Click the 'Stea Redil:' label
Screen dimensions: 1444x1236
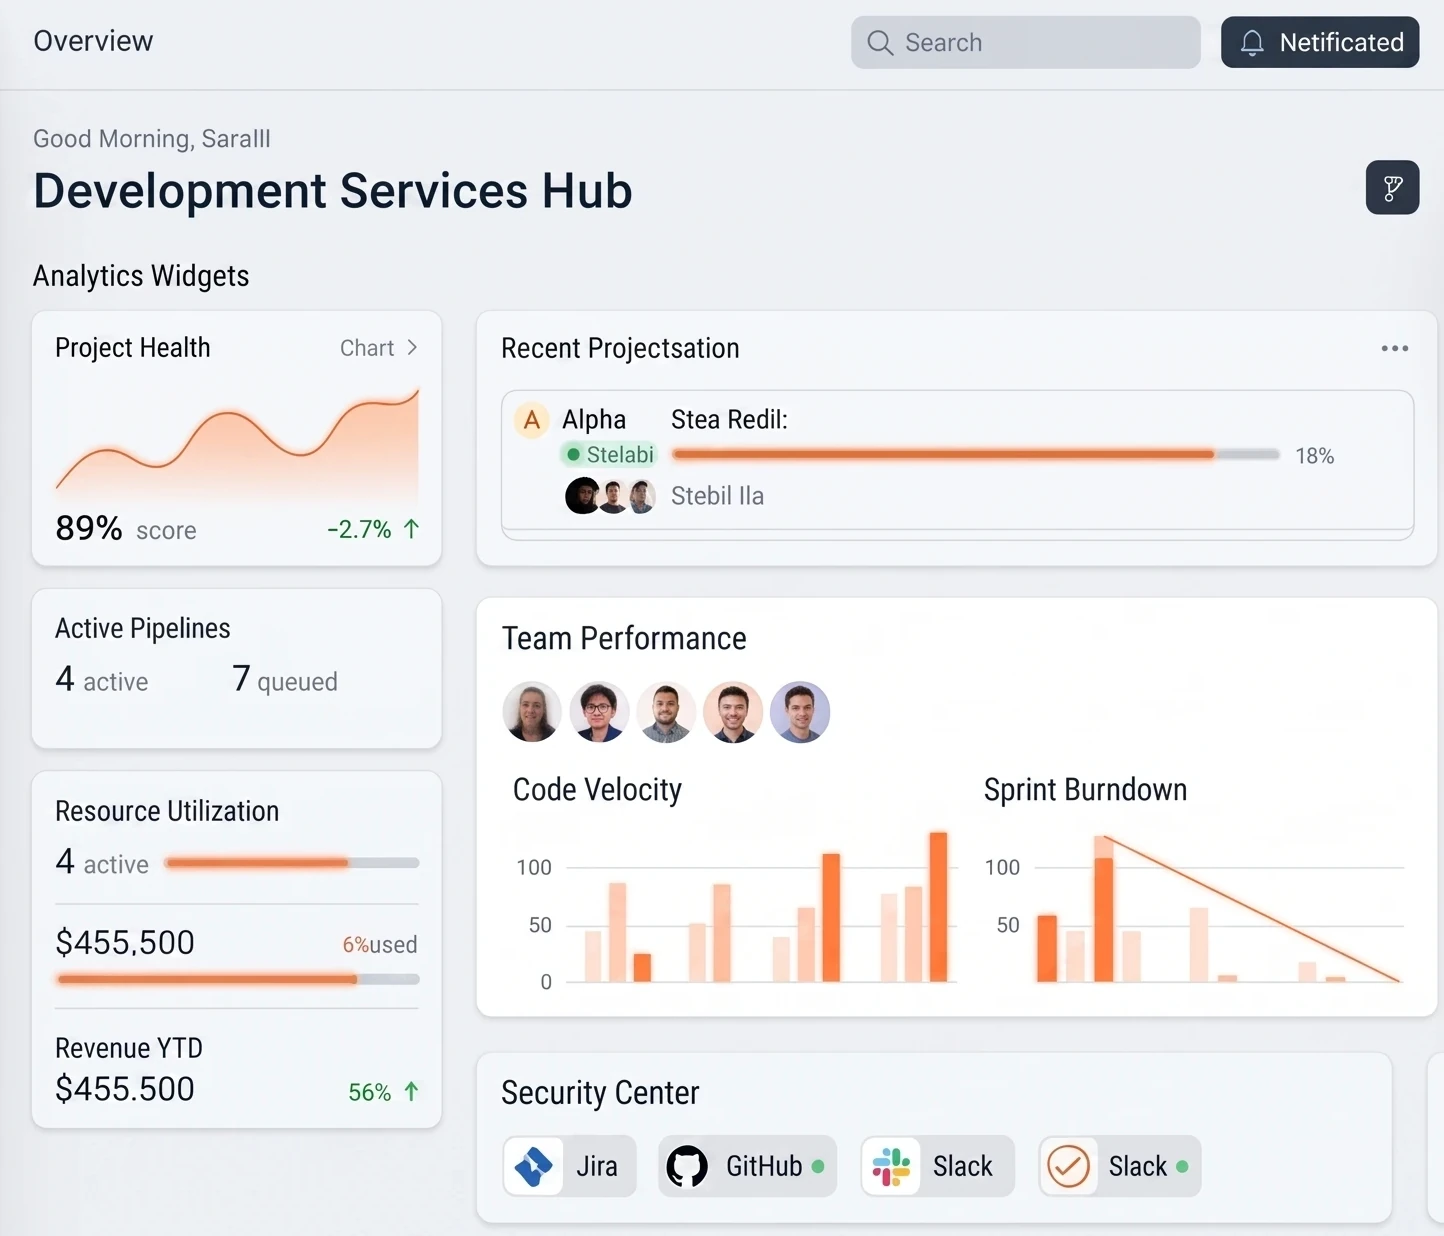click(729, 419)
